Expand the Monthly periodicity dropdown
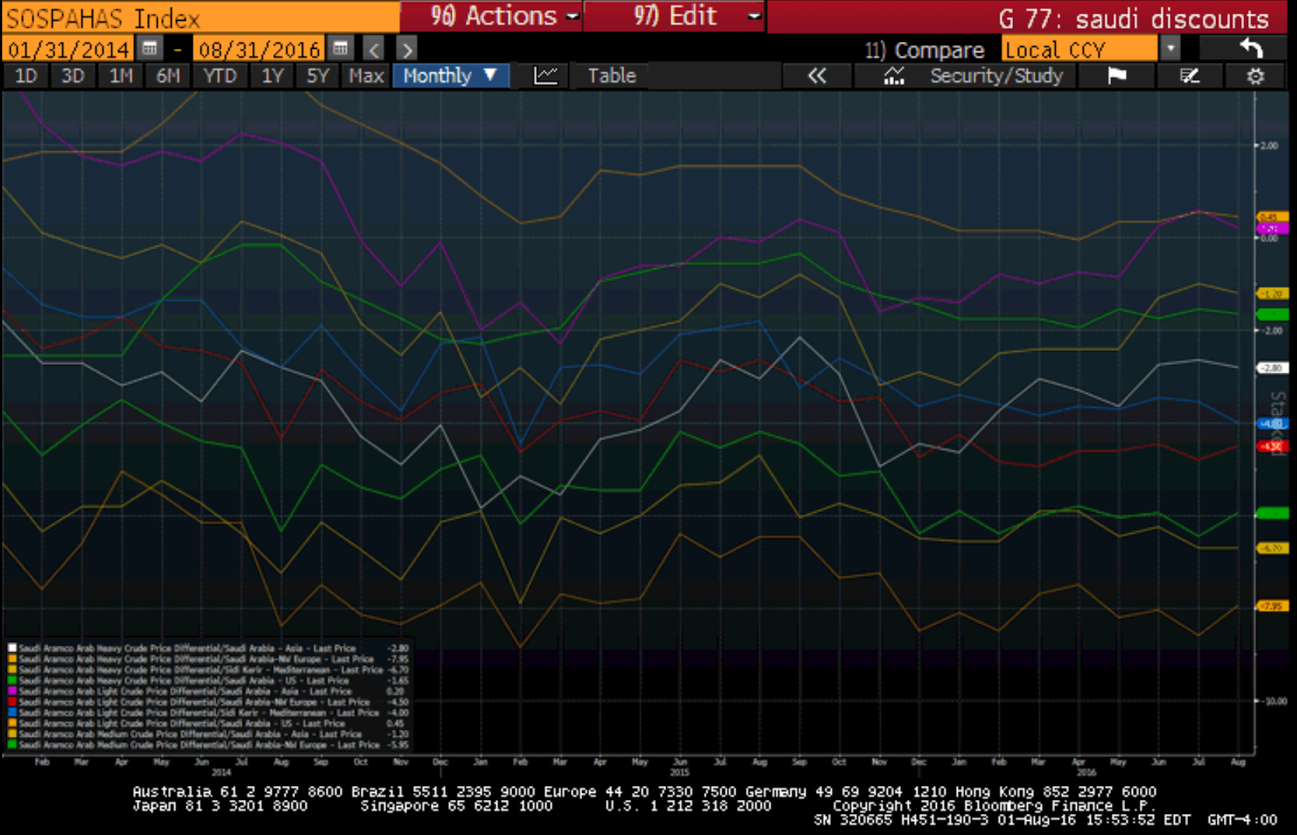Viewport: 1297px width, 835px height. [x=451, y=76]
